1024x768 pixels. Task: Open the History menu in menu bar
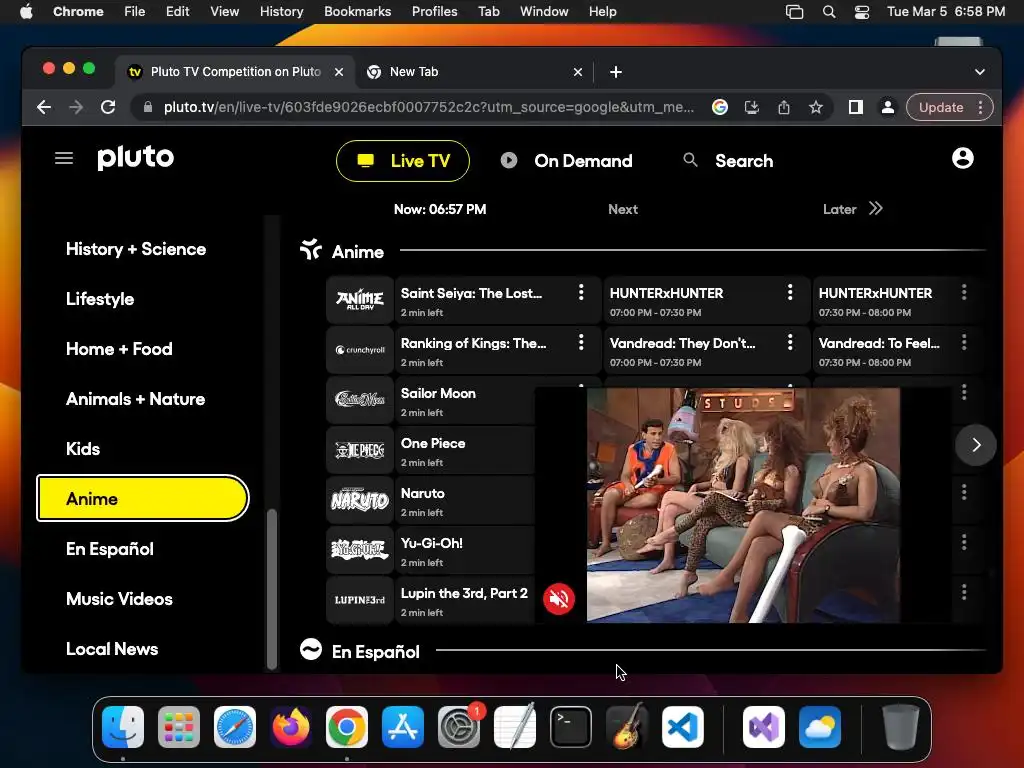coord(281,11)
